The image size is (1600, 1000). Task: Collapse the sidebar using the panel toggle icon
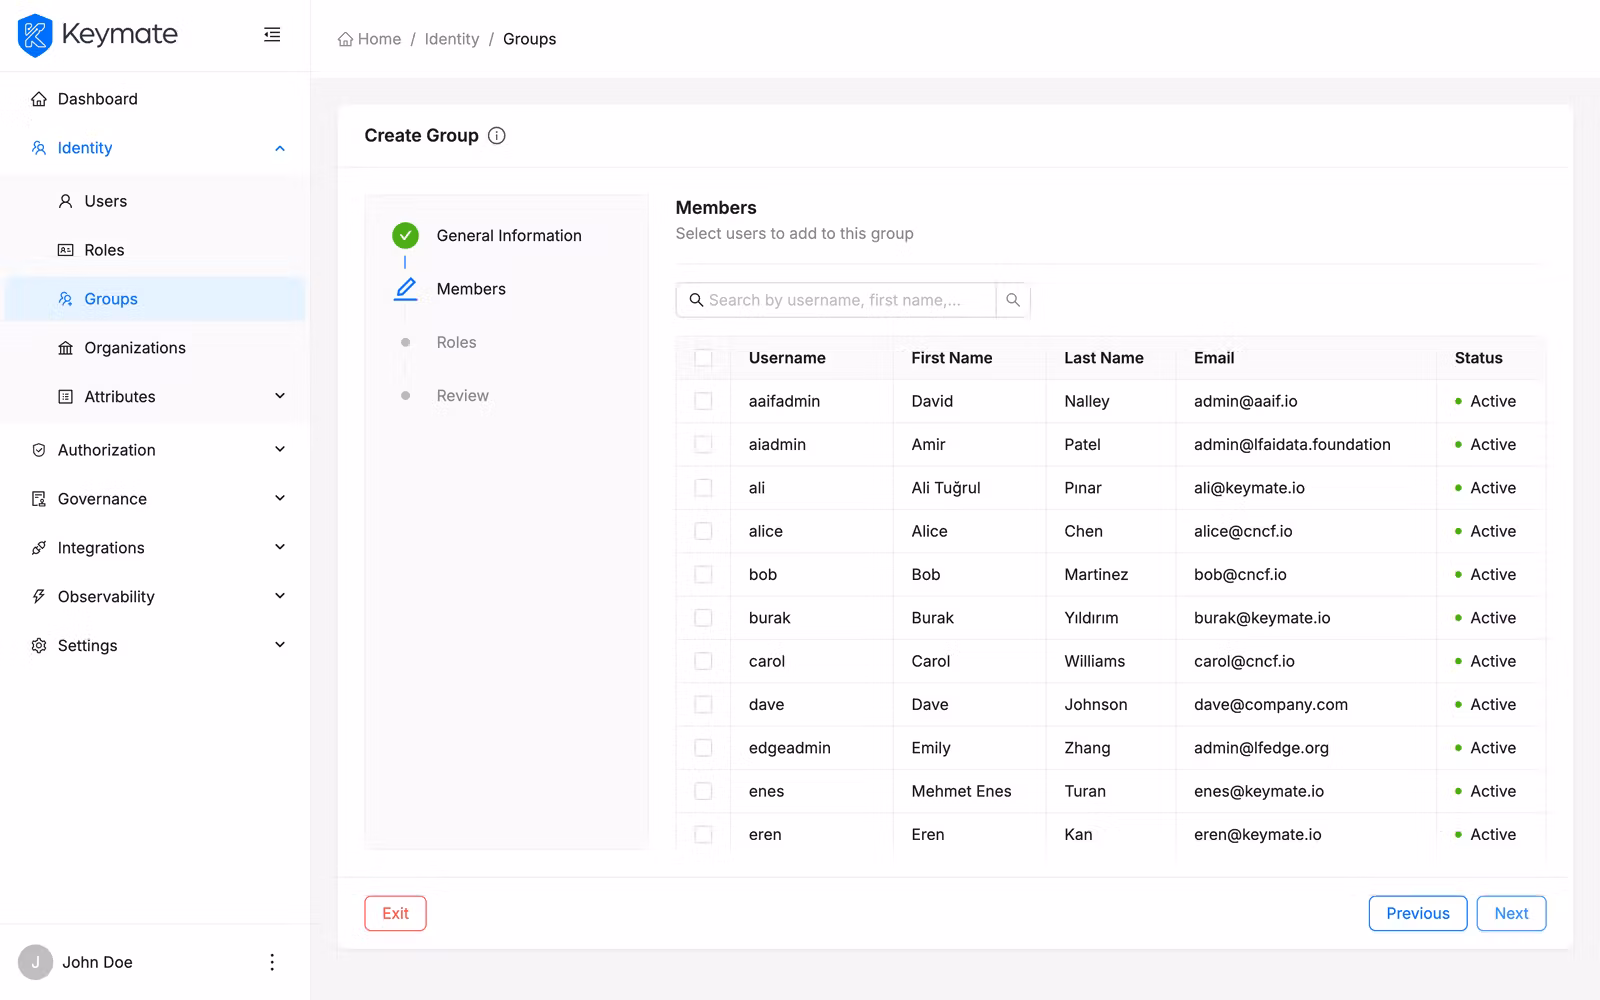point(271,34)
